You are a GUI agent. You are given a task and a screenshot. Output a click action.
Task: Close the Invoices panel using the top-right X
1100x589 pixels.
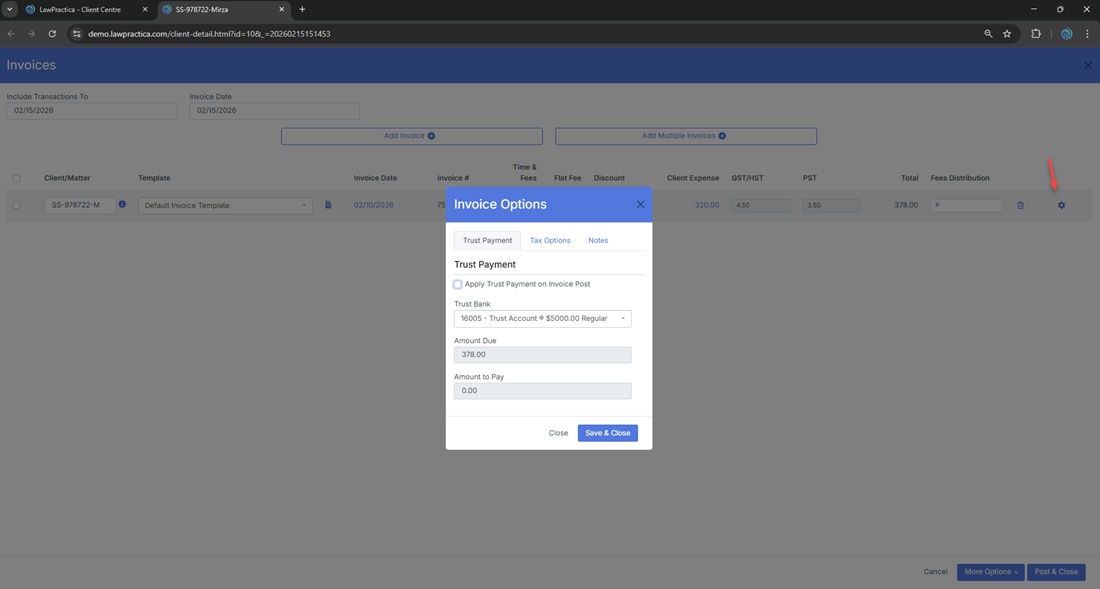(1088, 66)
